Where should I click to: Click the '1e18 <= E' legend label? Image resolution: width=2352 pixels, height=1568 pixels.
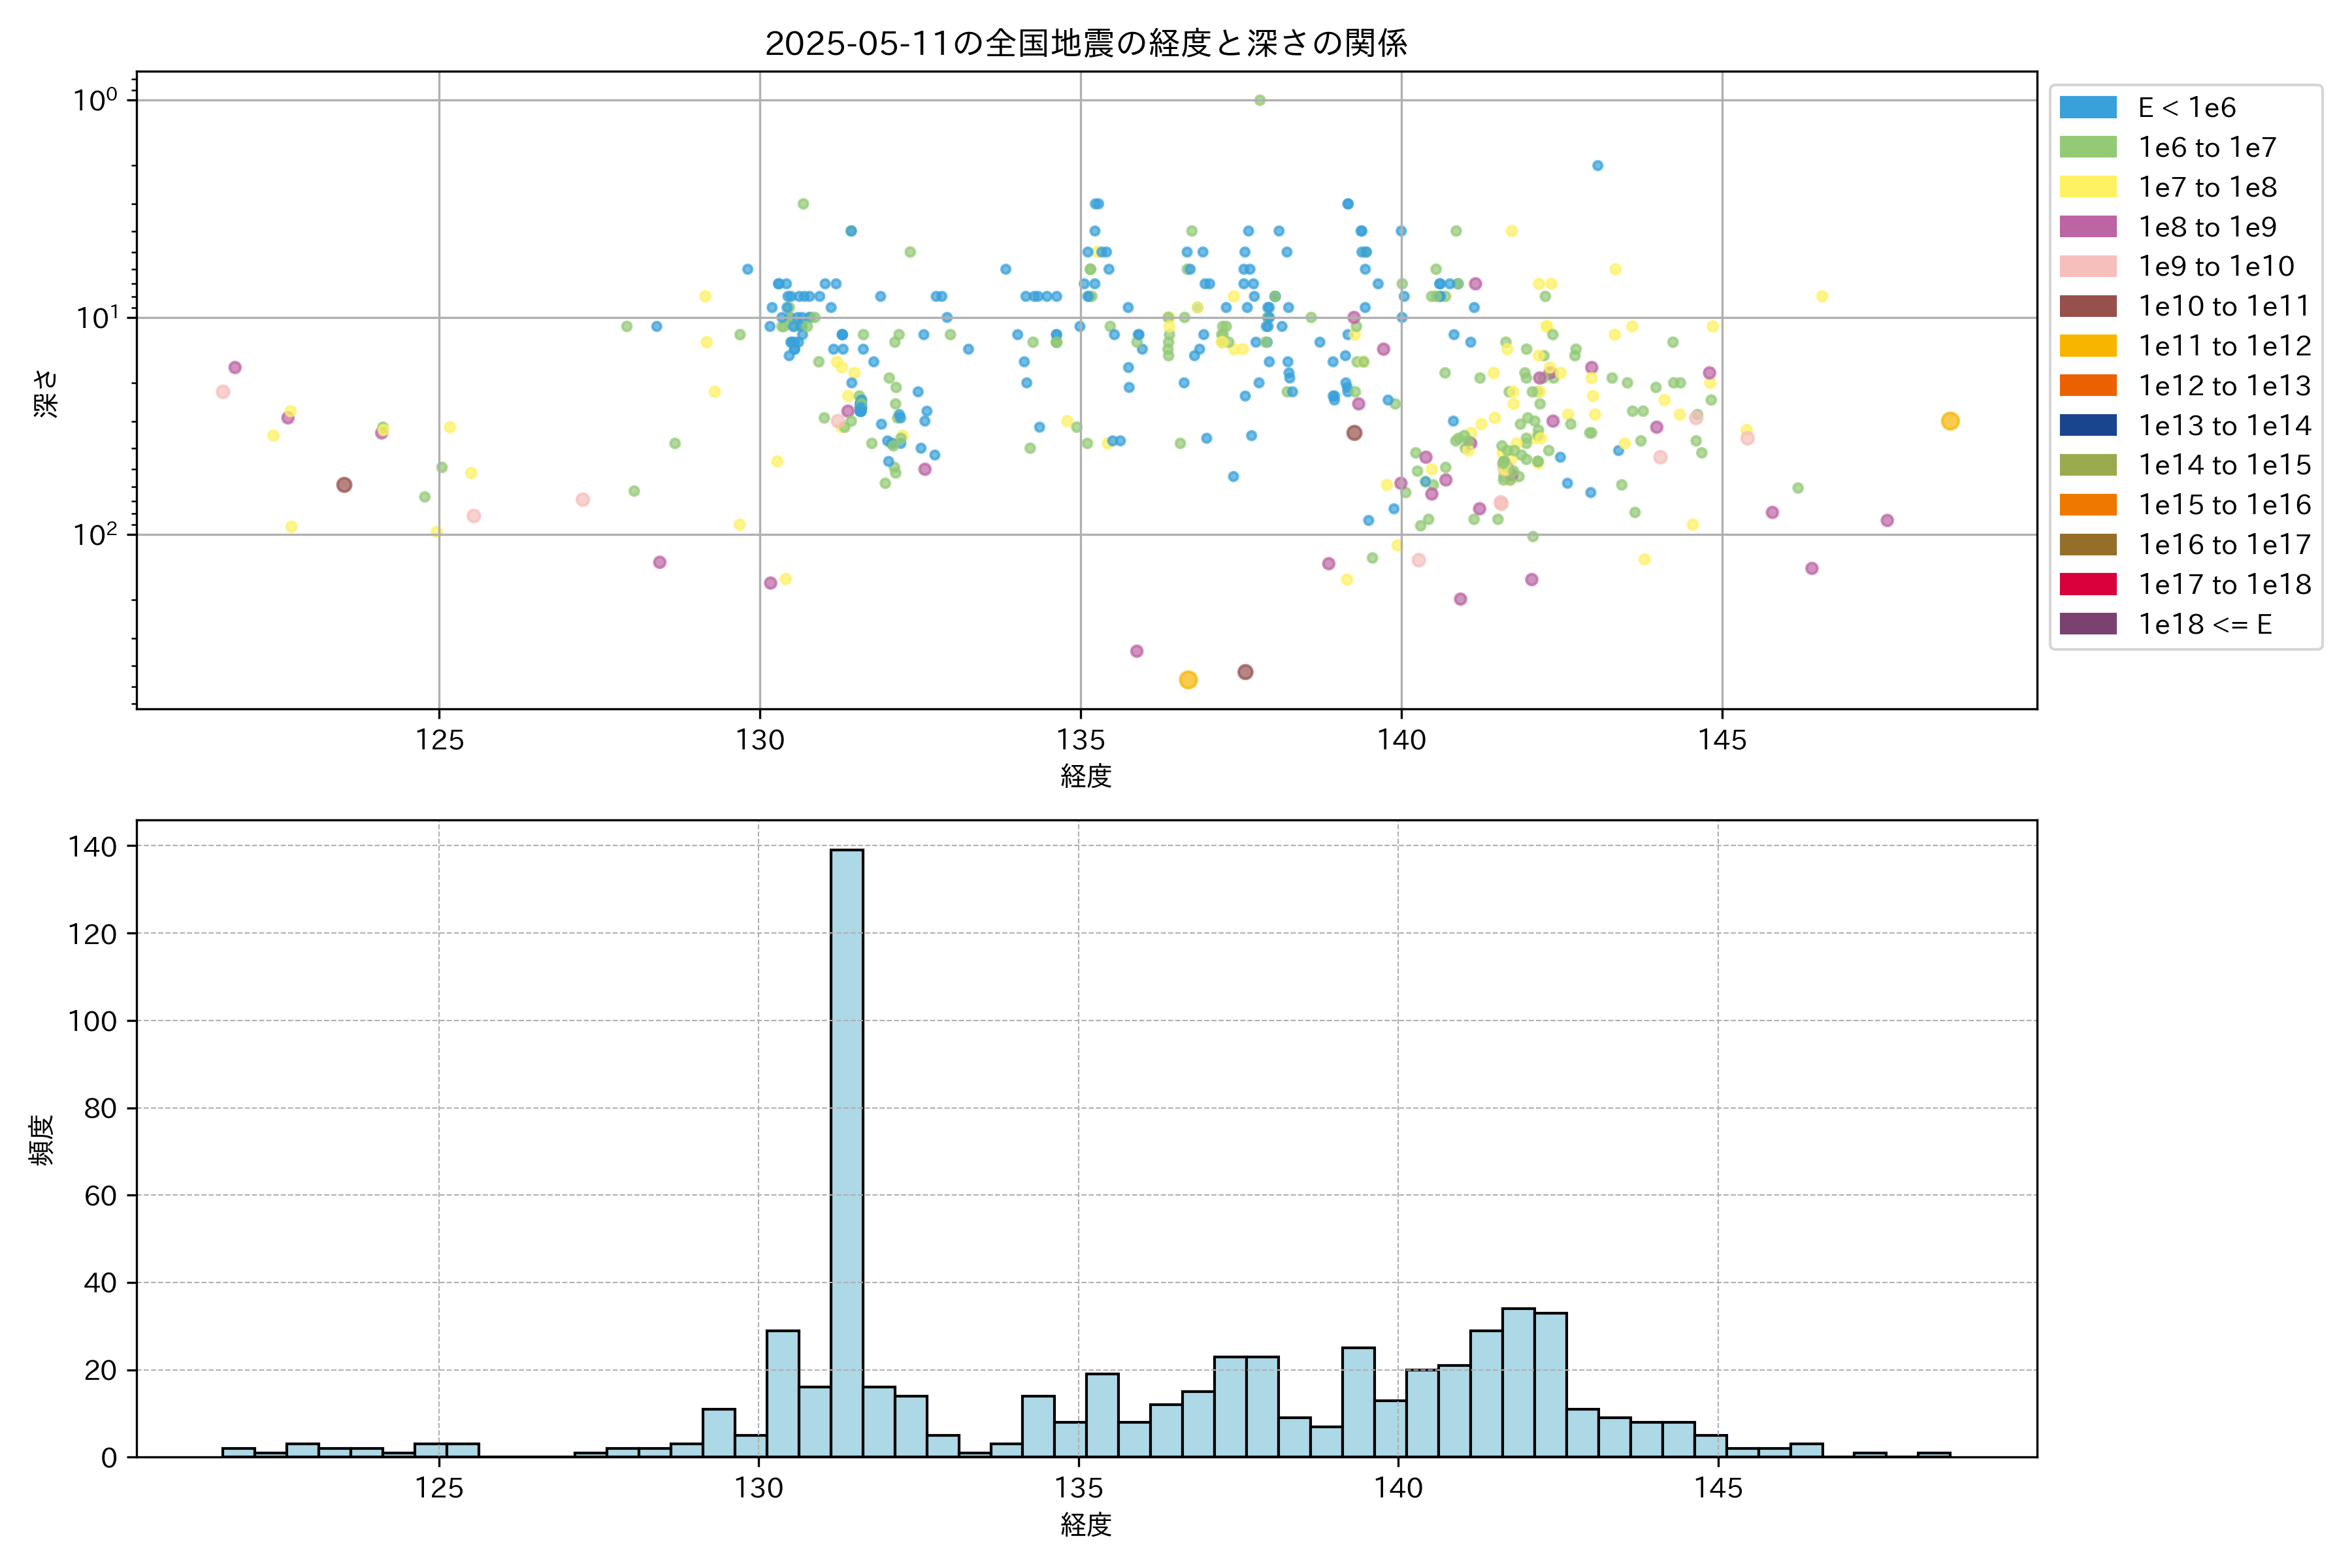pos(2204,624)
